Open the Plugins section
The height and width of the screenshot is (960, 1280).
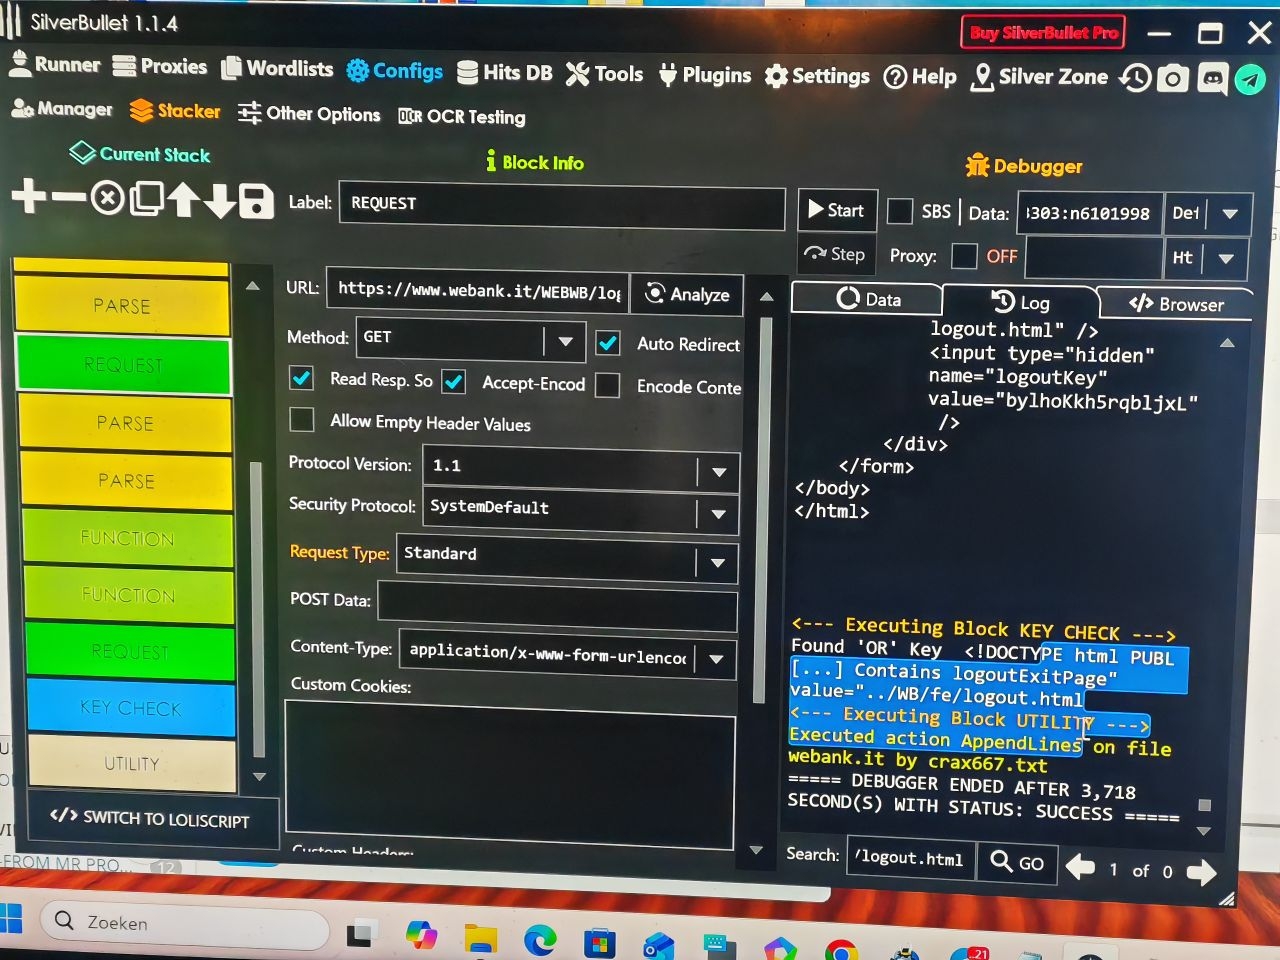[705, 75]
